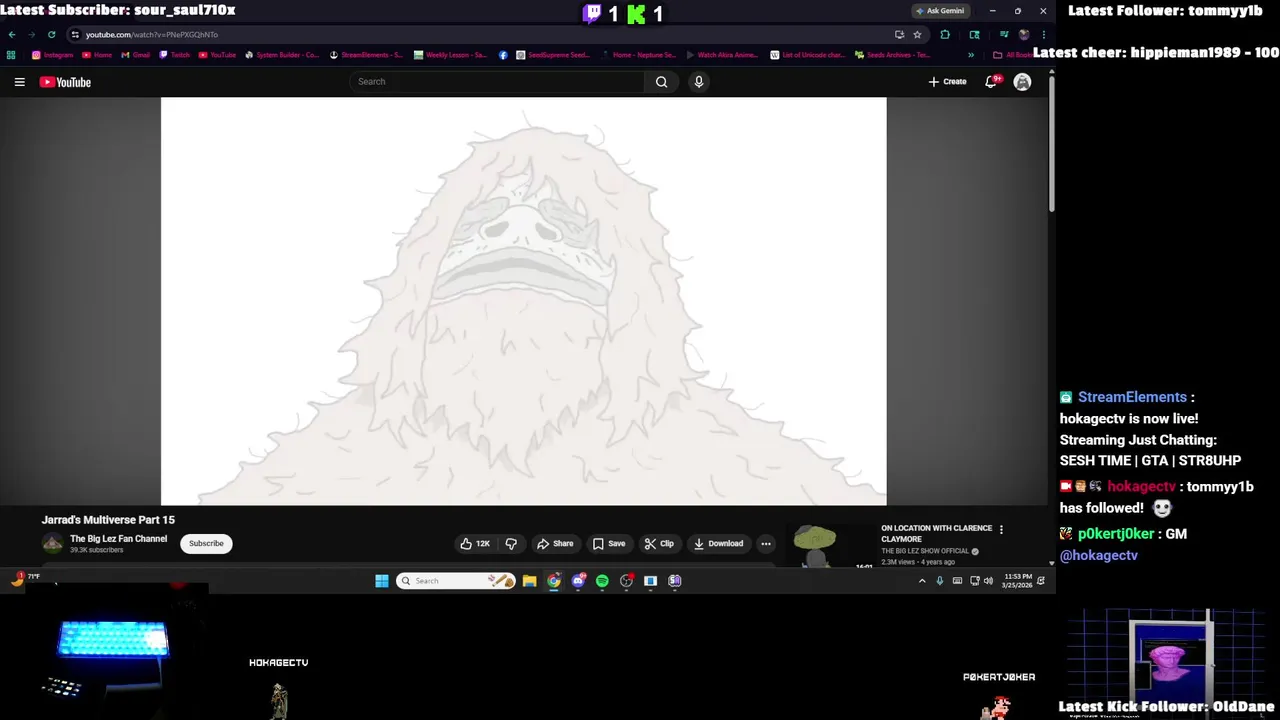Share the Jarrad's Multiverse video
Image resolution: width=1280 pixels, height=720 pixels.
(555, 544)
